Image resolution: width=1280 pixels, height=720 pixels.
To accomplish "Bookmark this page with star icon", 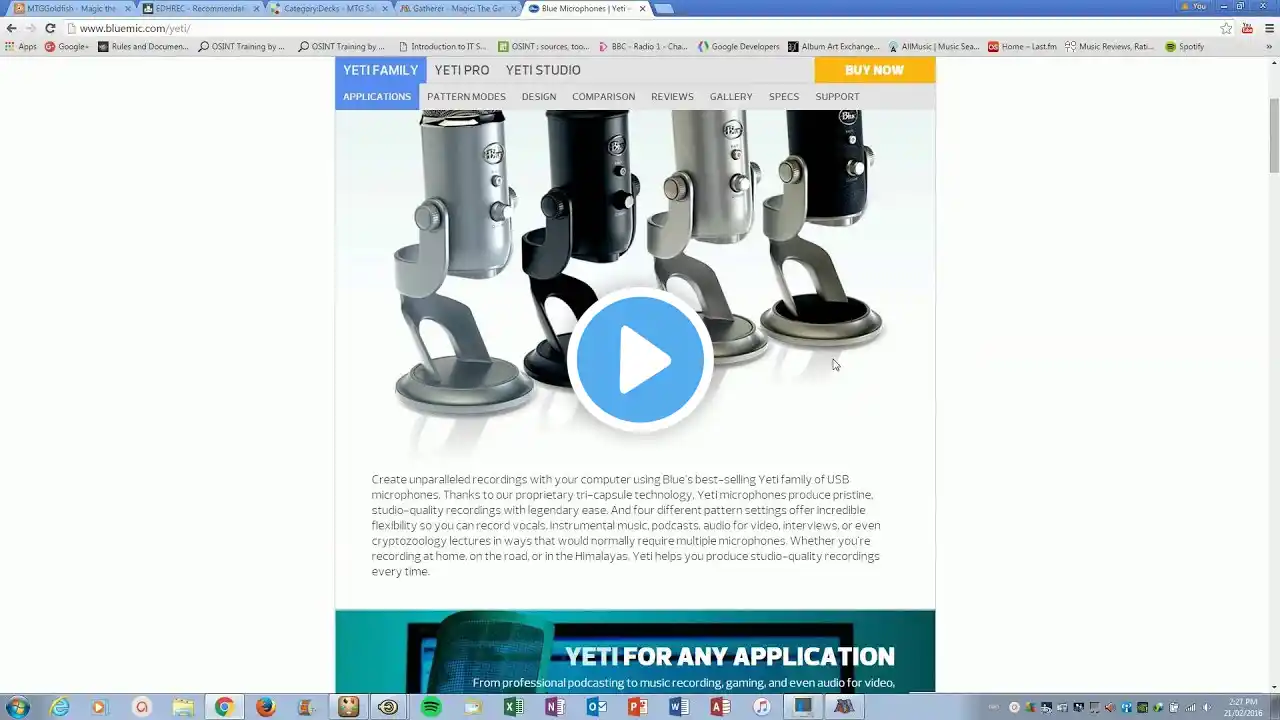I will (x=1226, y=28).
